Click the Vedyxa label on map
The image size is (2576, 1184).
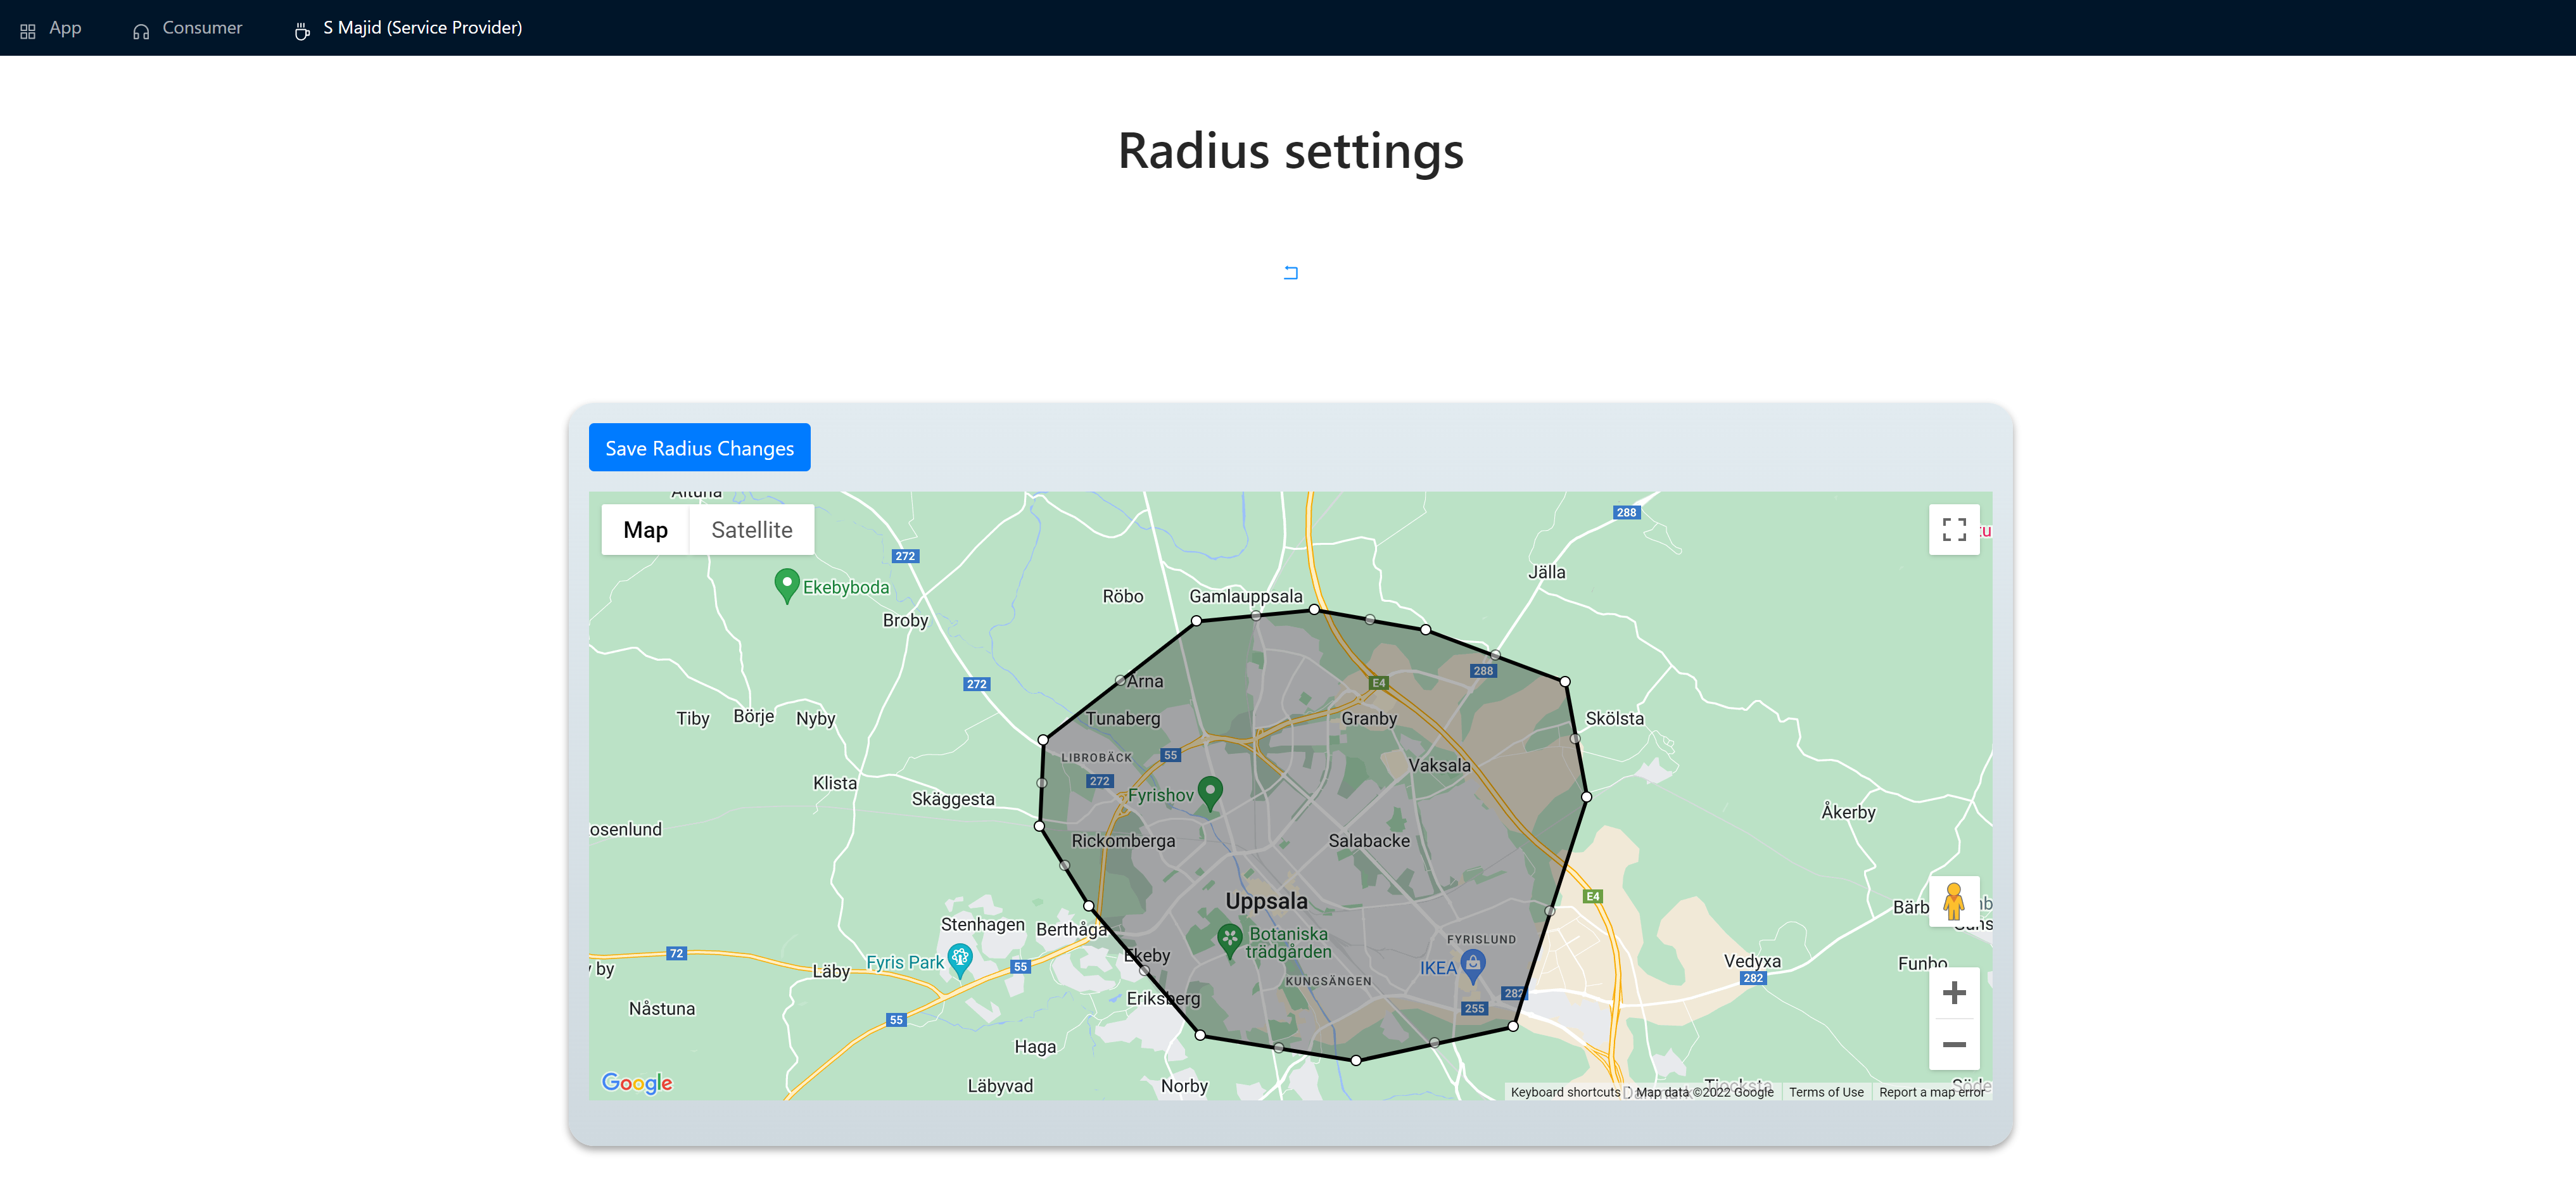click(1752, 961)
